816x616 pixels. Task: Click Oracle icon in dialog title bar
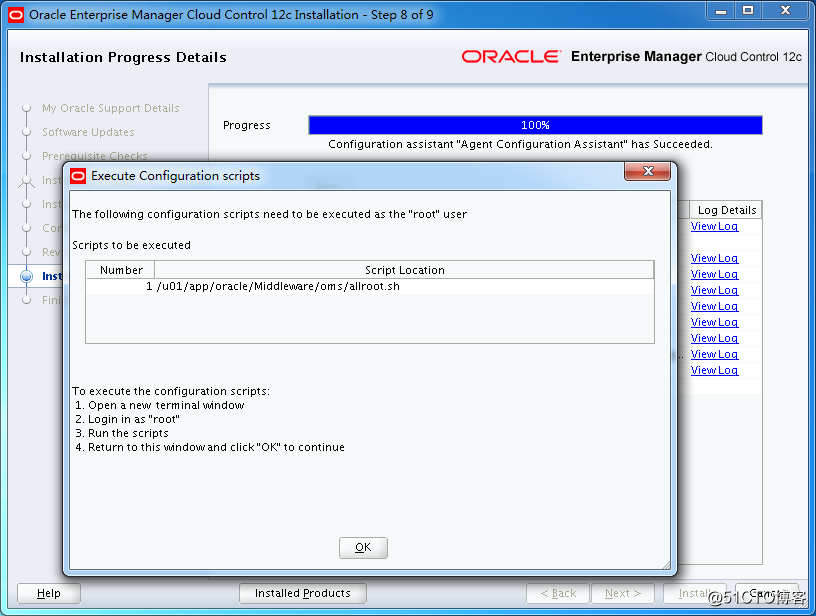[78, 176]
